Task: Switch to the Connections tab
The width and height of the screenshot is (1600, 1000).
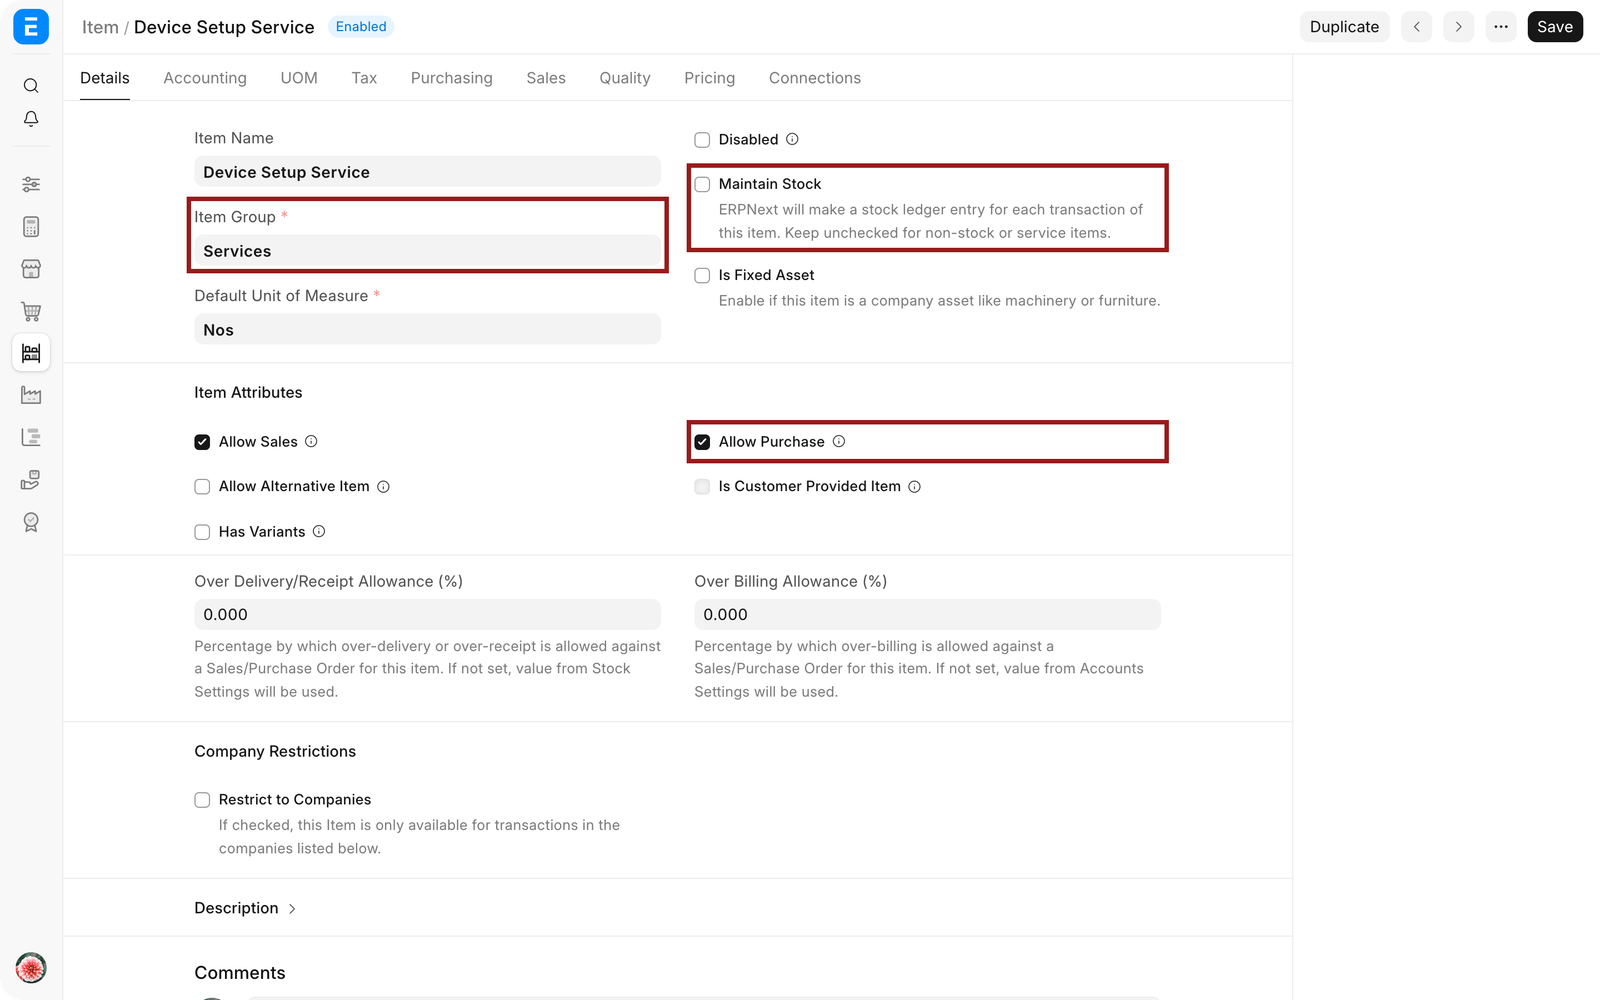Action: point(815,78)
